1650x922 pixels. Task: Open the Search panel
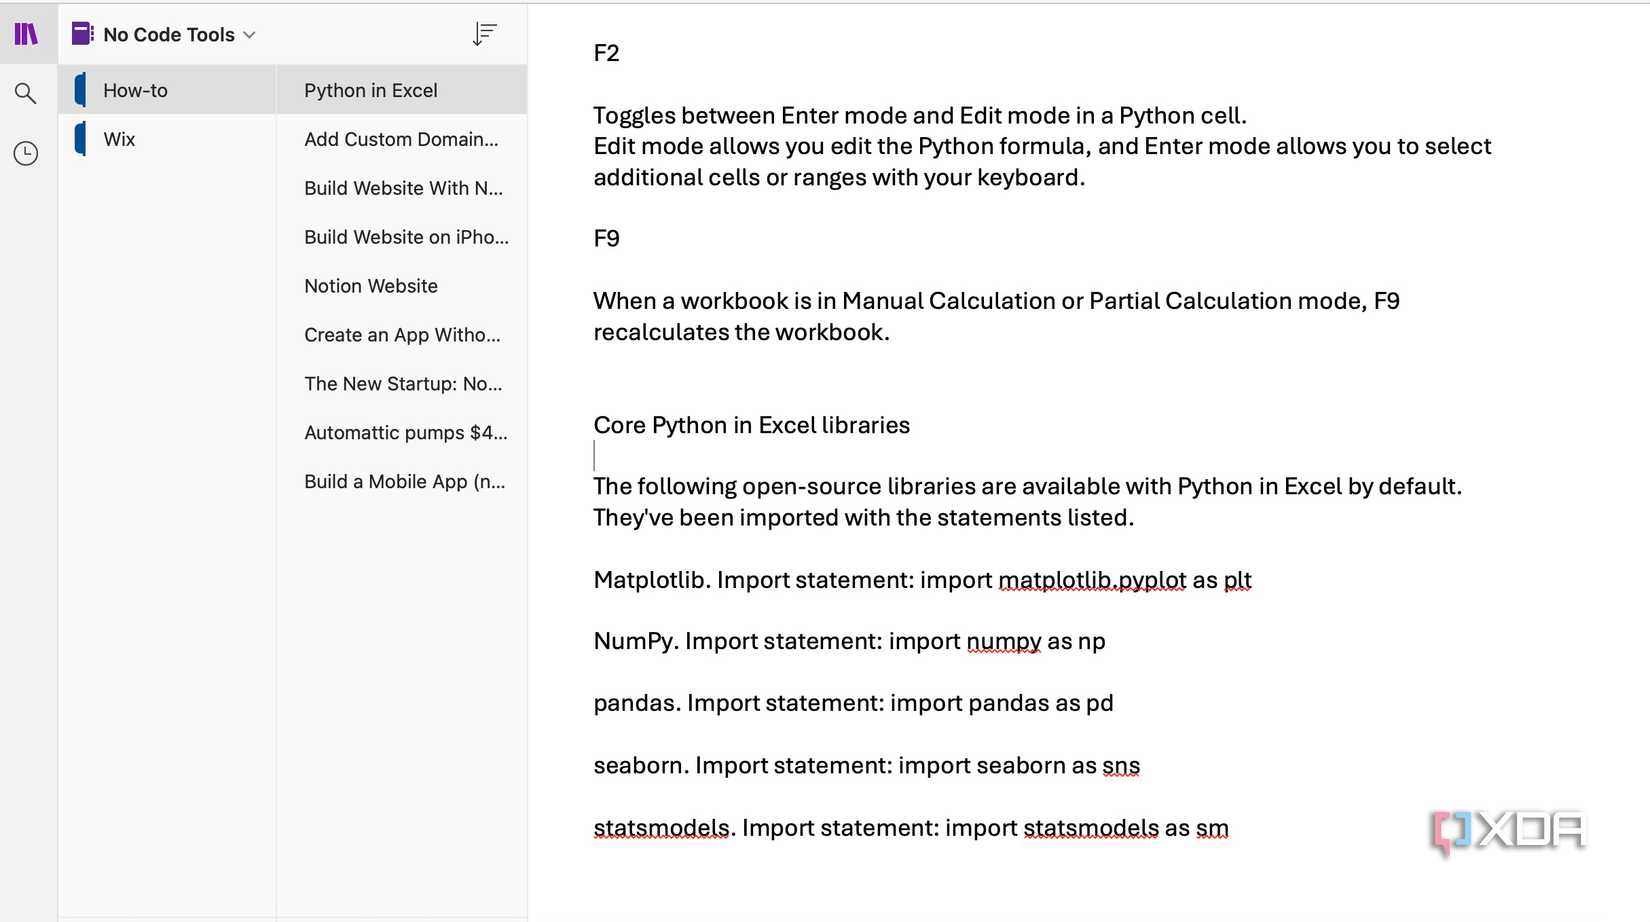[27, 92]
